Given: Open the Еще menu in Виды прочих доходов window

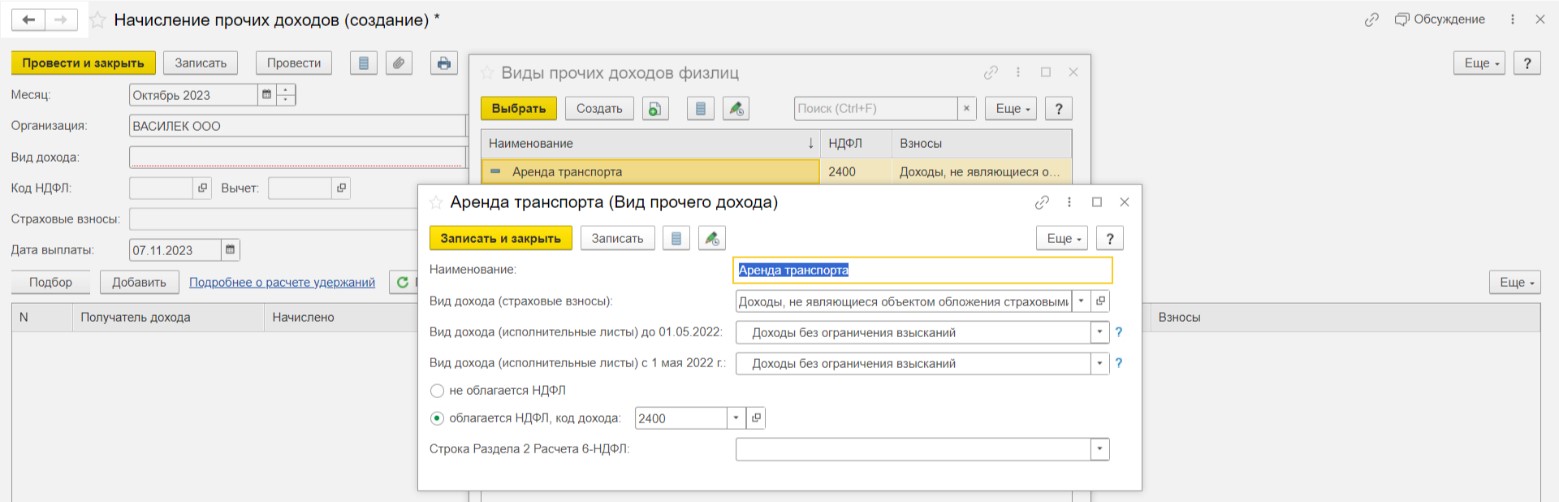Looking at the screenshot, I should click(x=1011, y=109).
